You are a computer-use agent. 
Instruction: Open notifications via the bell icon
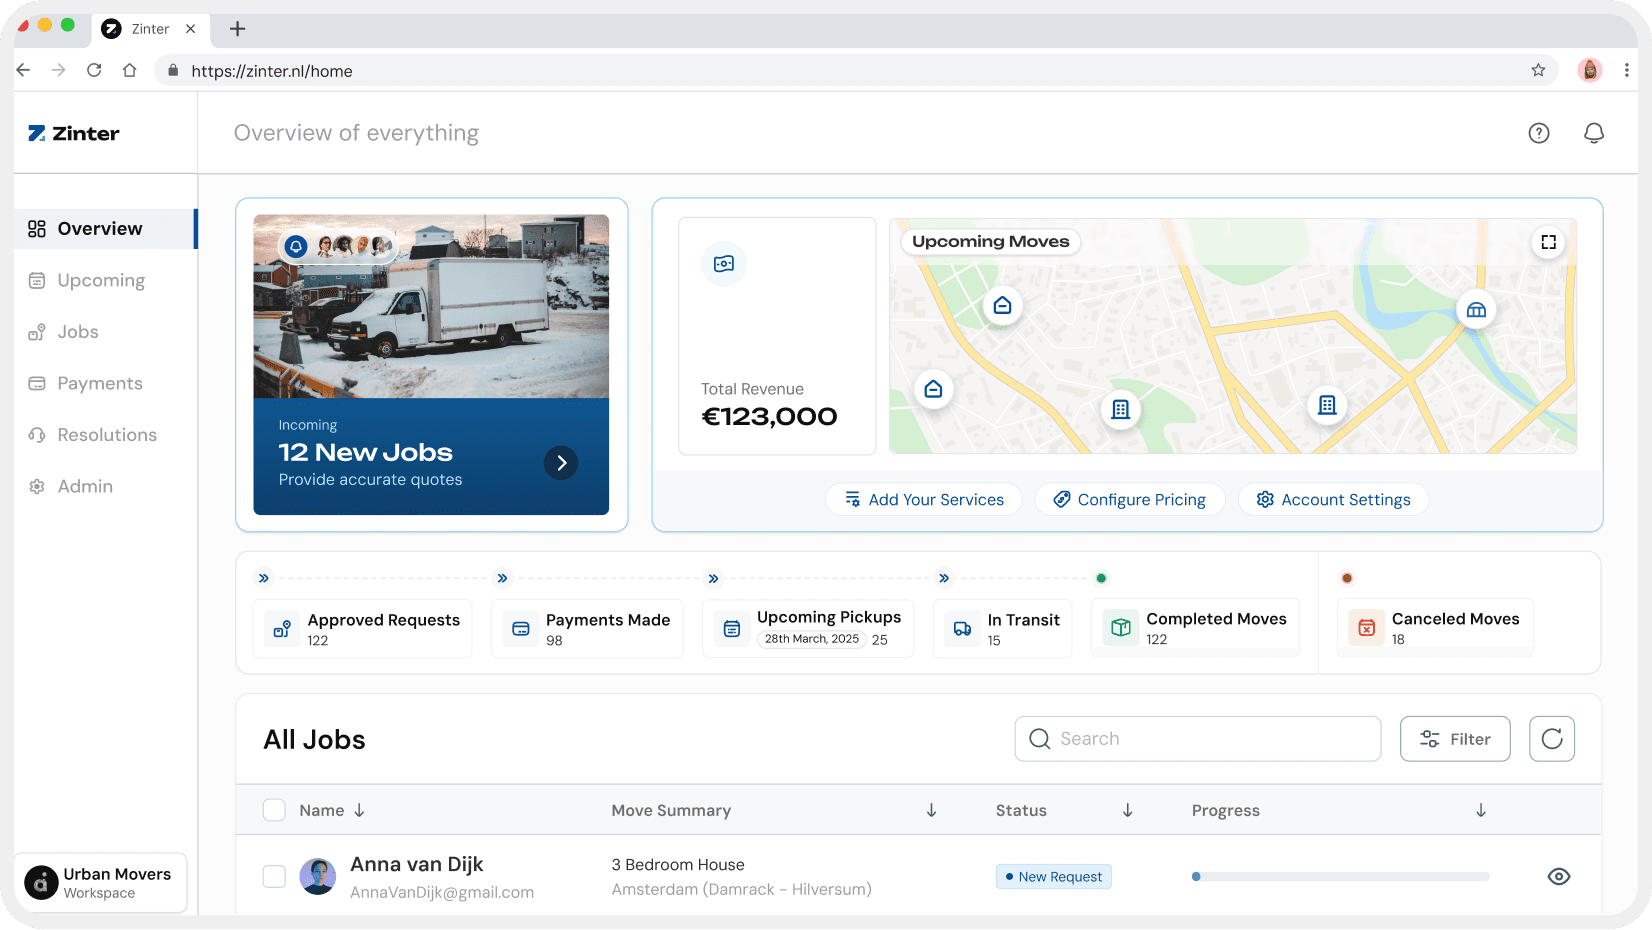1594,132
